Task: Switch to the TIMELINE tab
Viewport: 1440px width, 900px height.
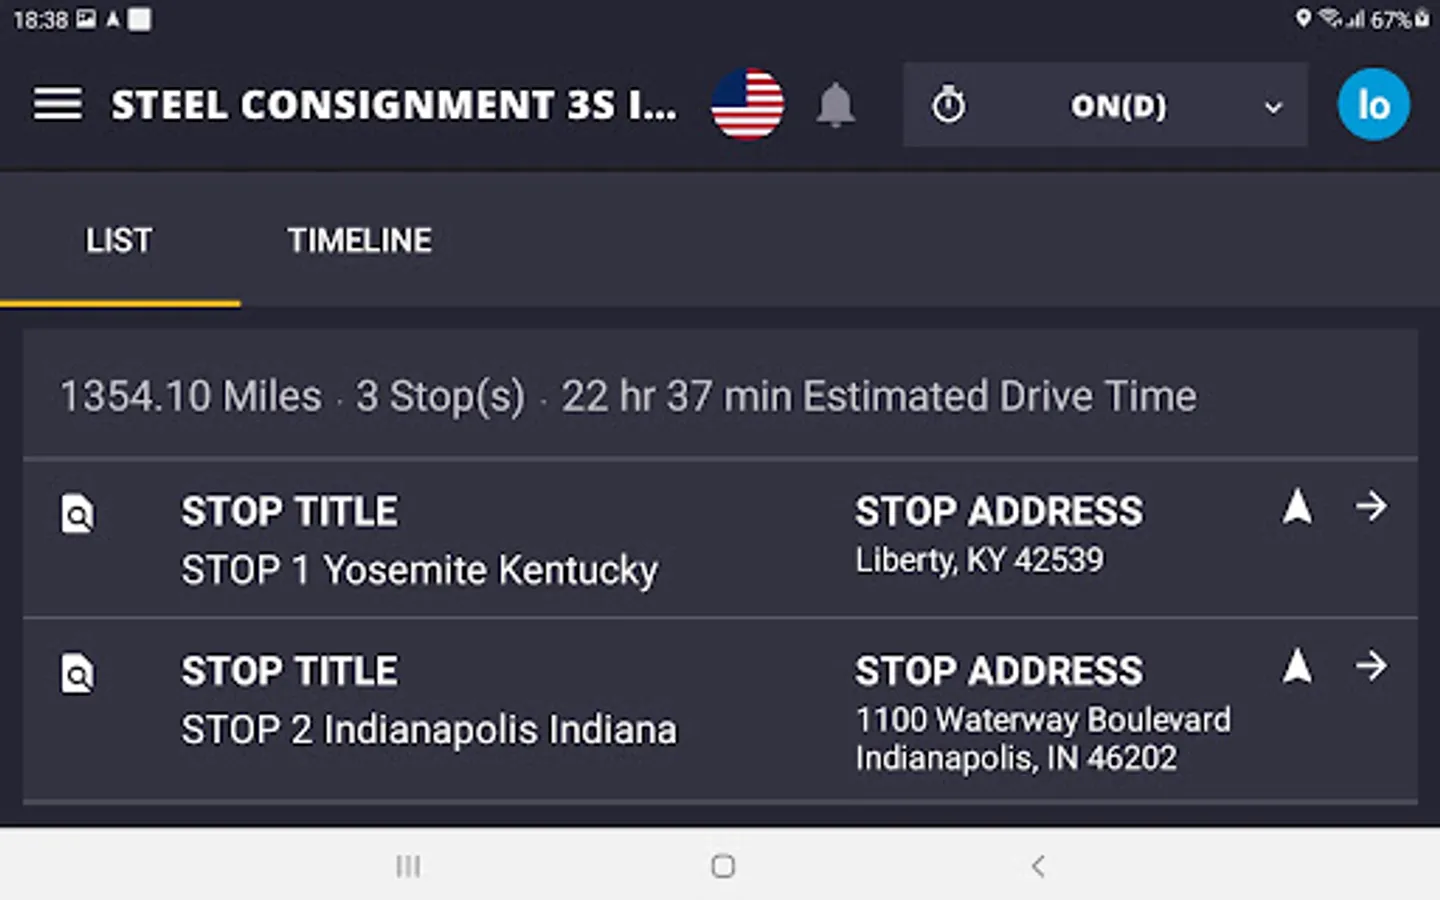Action: (359, 240)
